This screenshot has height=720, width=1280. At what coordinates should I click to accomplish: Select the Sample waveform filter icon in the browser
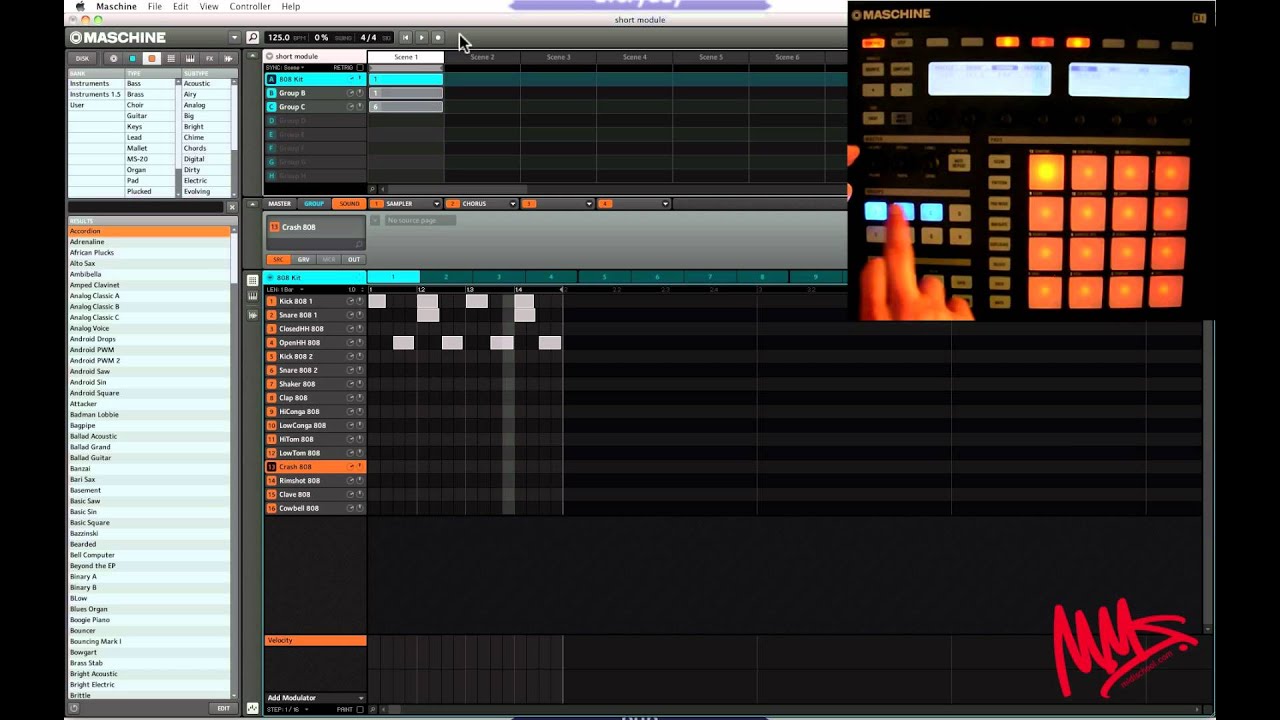coord(228,59)
